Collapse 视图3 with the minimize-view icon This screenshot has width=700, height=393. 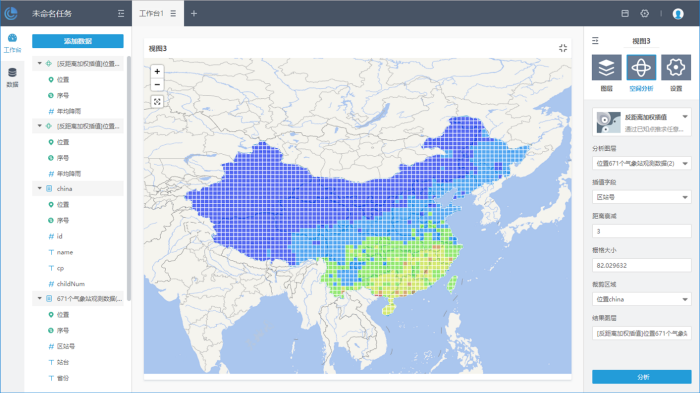coord(563,48)
